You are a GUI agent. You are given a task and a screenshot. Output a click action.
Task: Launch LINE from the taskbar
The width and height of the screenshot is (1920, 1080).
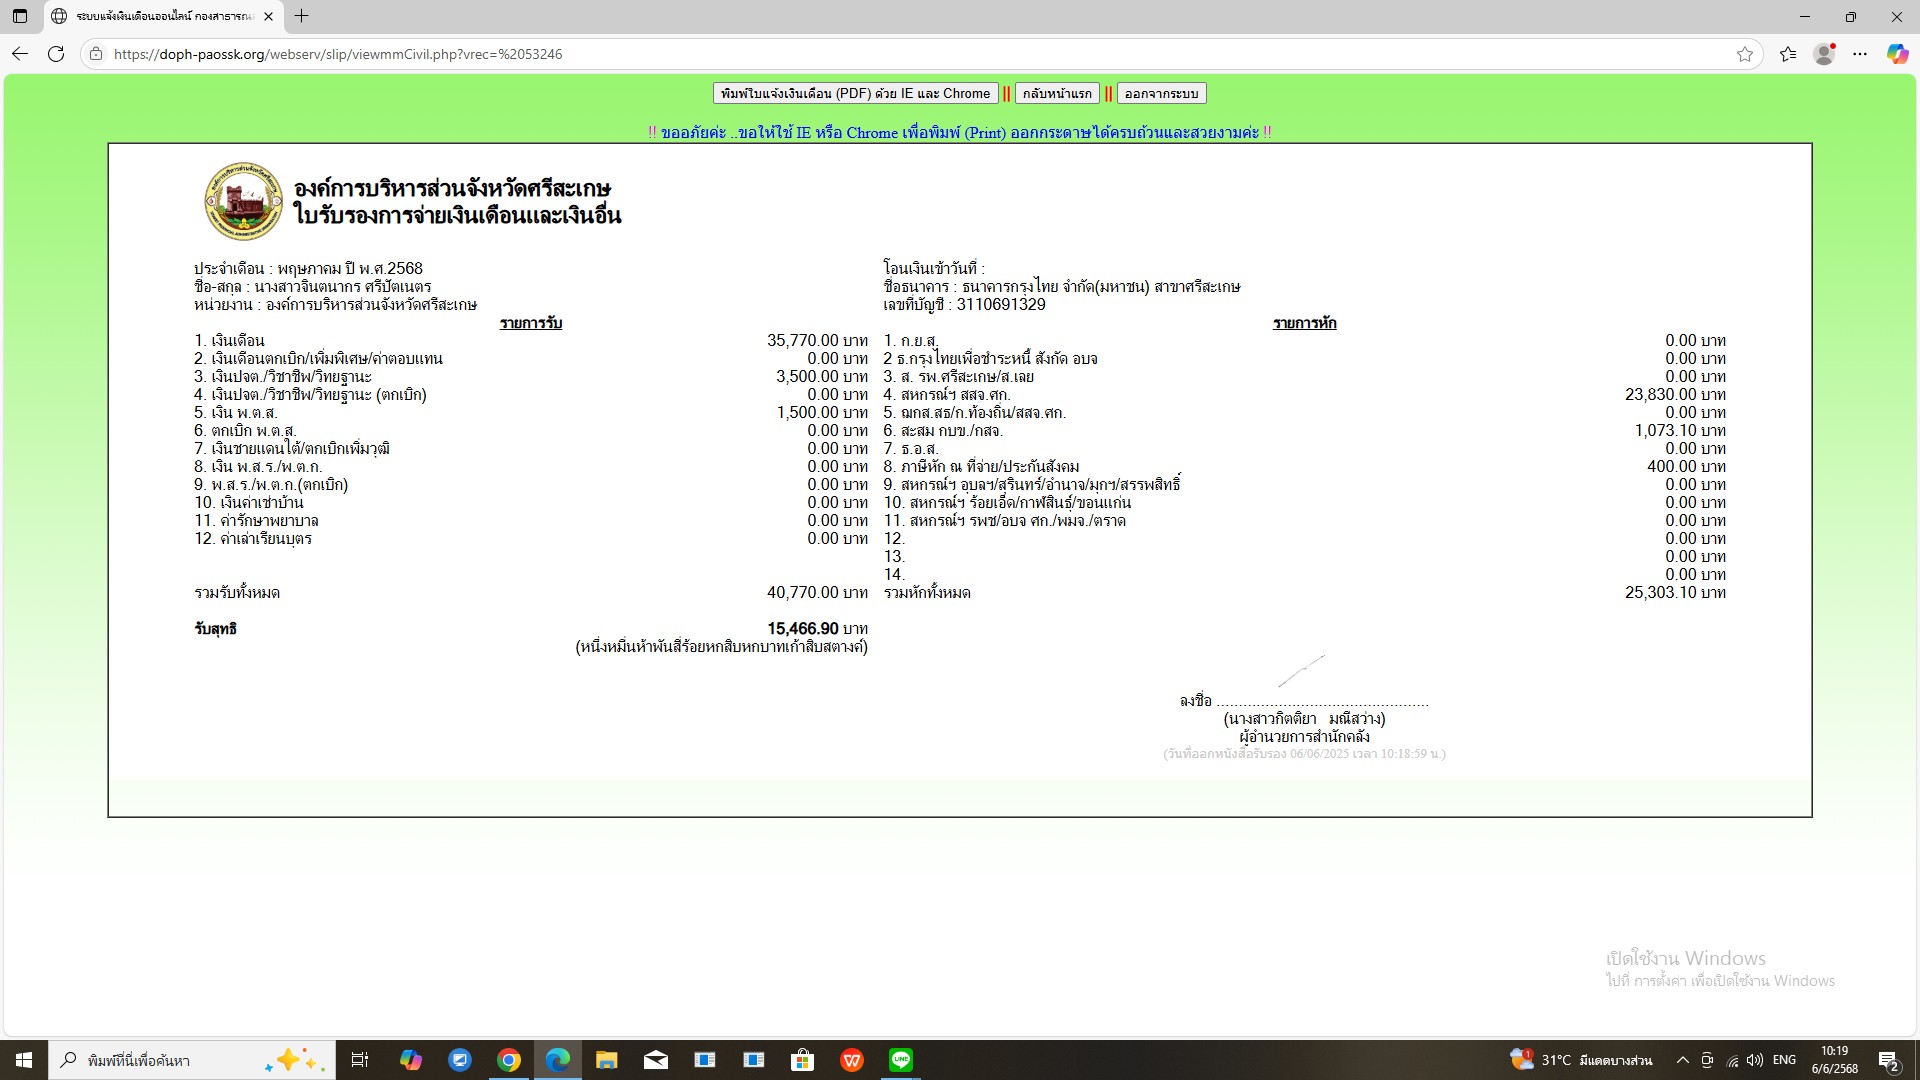pyautogui.click(x=900, y=1060)
